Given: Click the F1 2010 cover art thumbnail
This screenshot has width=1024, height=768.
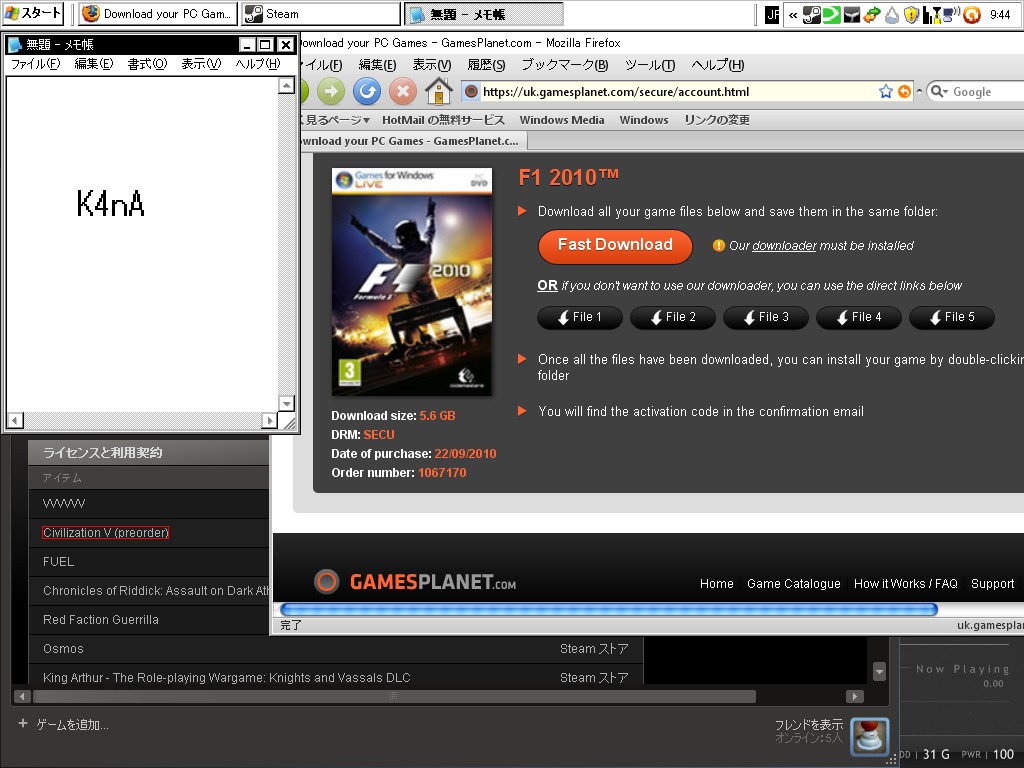Looking at the screenshot, I should click(x=411, y=281).
